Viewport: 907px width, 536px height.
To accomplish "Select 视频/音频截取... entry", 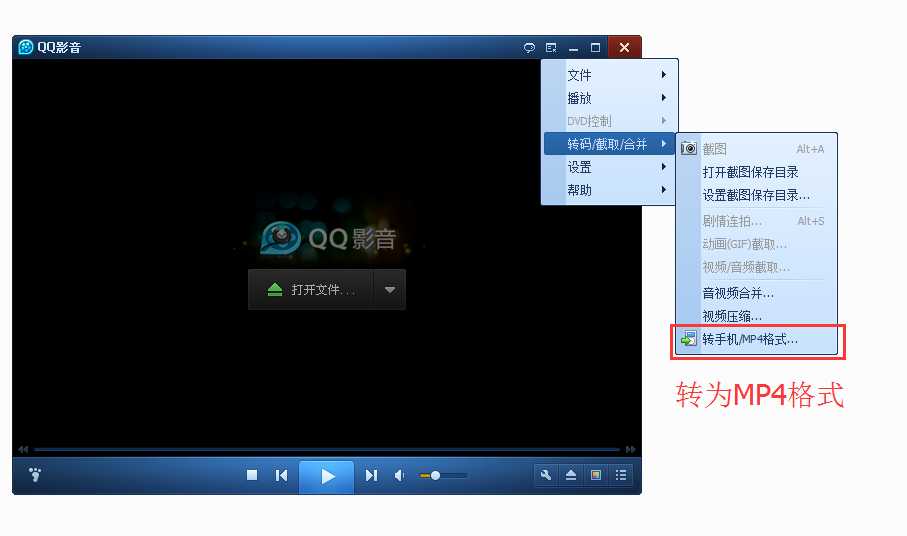I will pyautogui.click(x=757, y=267).
